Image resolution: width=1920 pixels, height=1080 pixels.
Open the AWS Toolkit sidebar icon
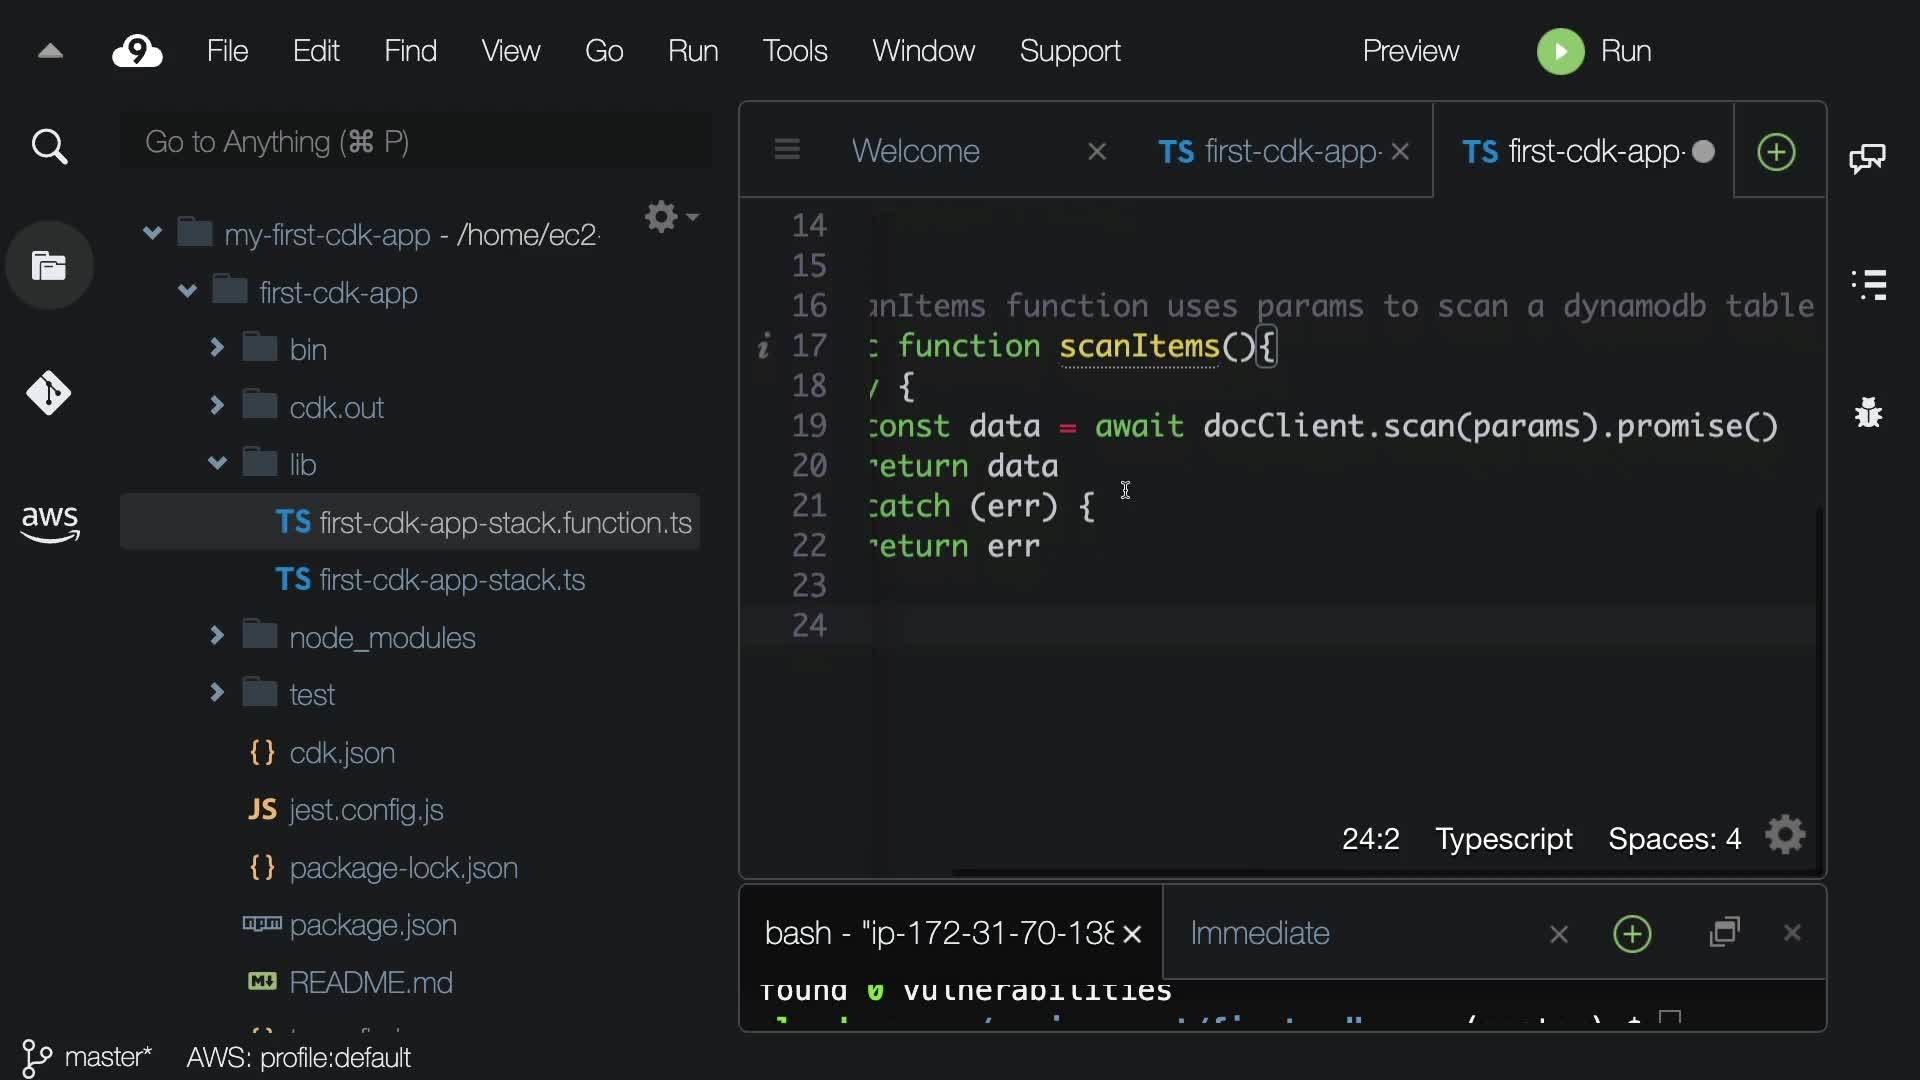[49, 522]
